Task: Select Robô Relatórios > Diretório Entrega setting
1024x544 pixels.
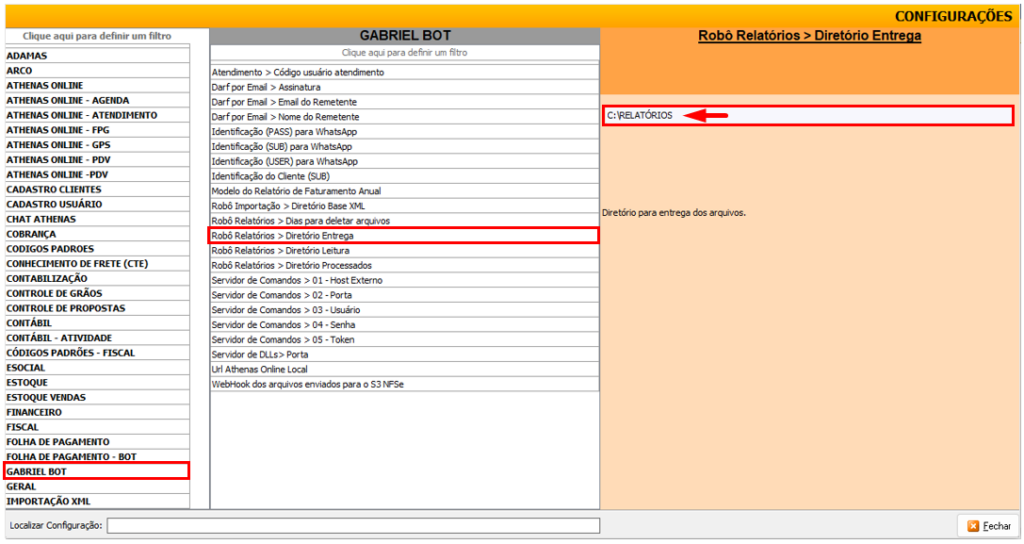Action: pos(403,236)
